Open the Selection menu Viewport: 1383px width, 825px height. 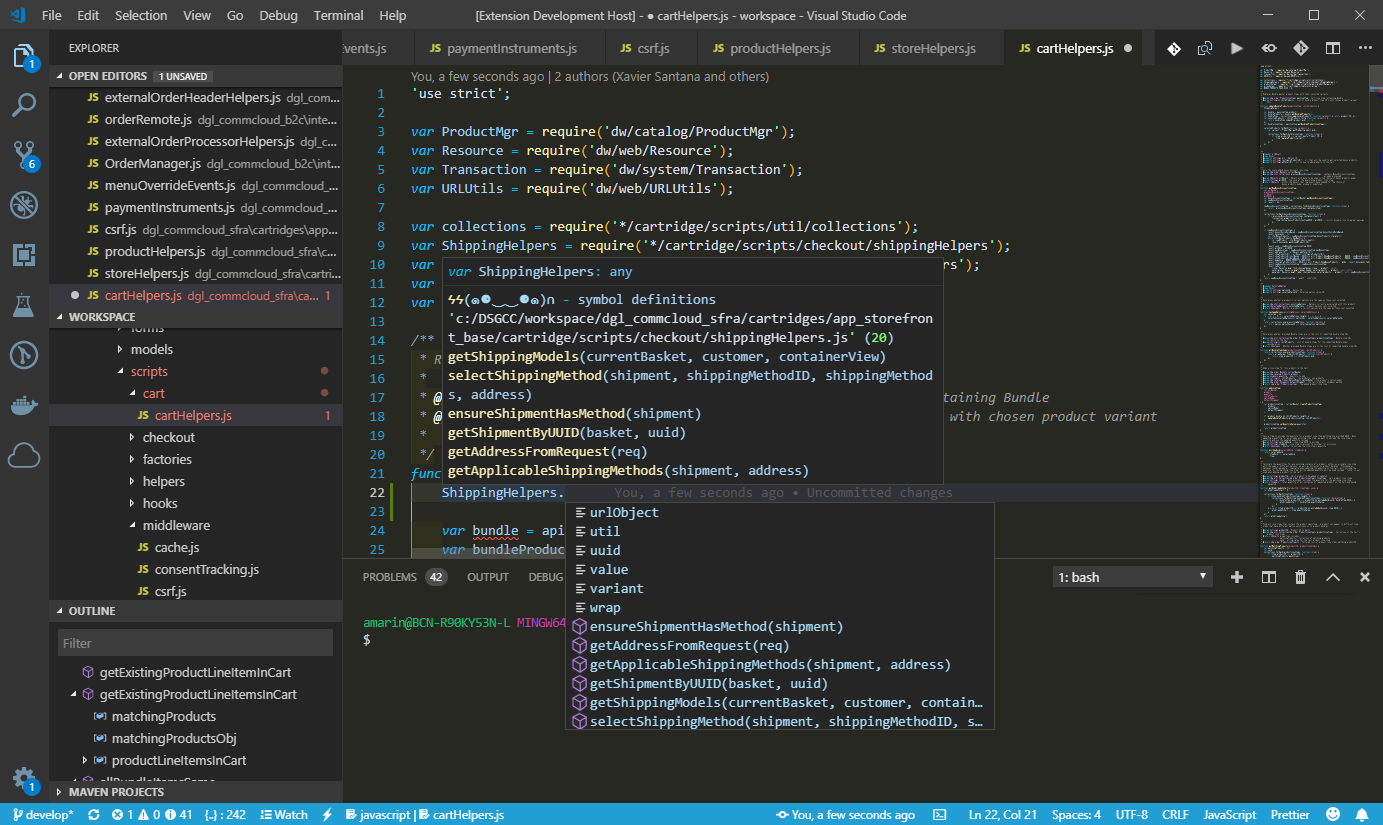[141, 15]
